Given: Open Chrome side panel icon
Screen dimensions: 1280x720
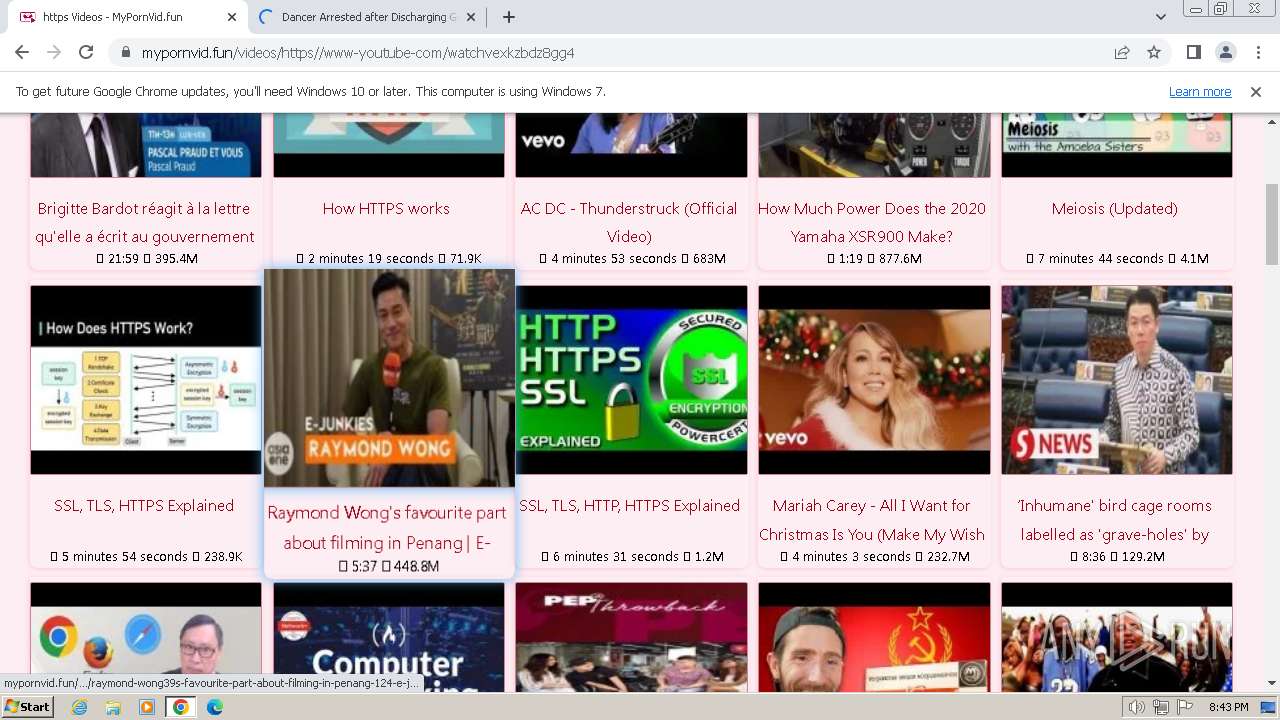Looking at the screenshot, I should pos(1193,52).
